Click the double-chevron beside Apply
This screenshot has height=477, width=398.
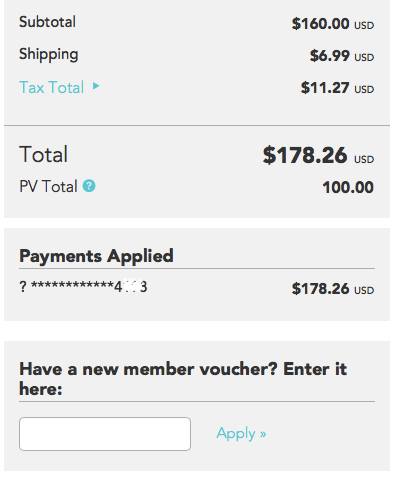(263, 434)
